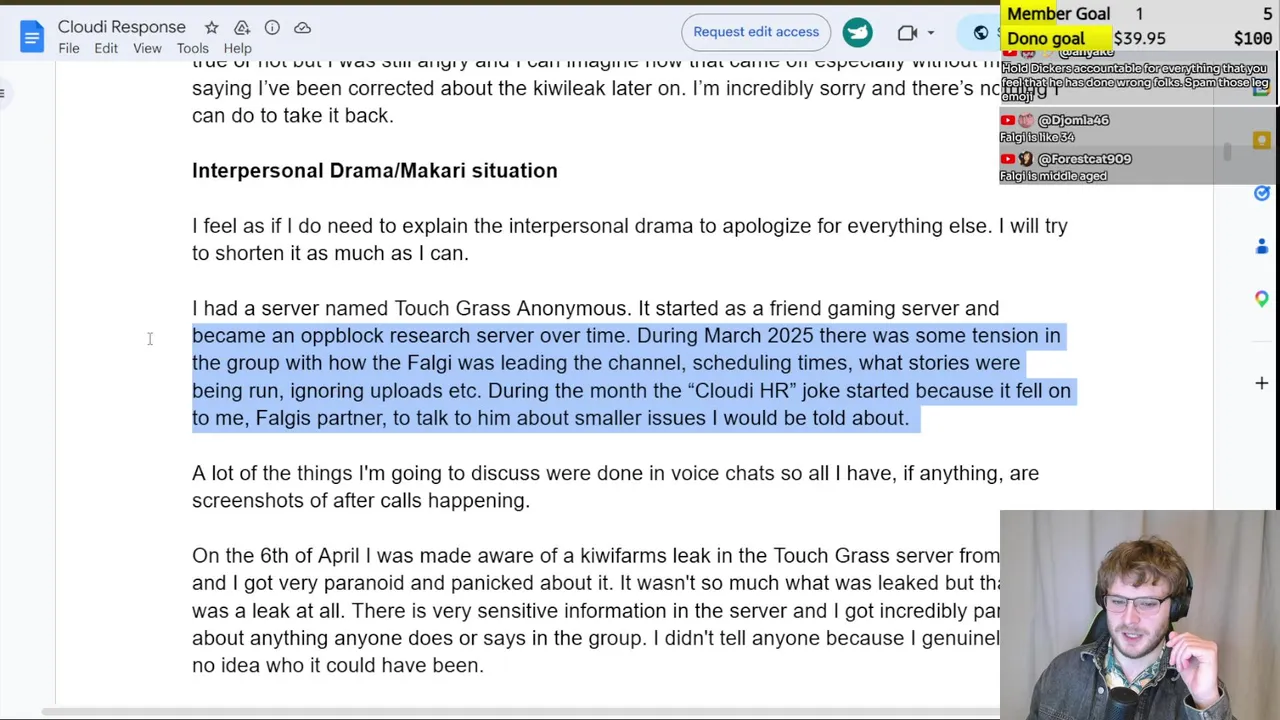
Task: Click the globe share icon
Action: 981,33
